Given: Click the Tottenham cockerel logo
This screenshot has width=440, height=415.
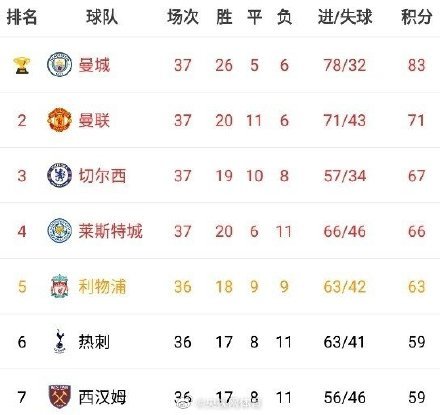Looking at the screenshot, I should [60, 341].
